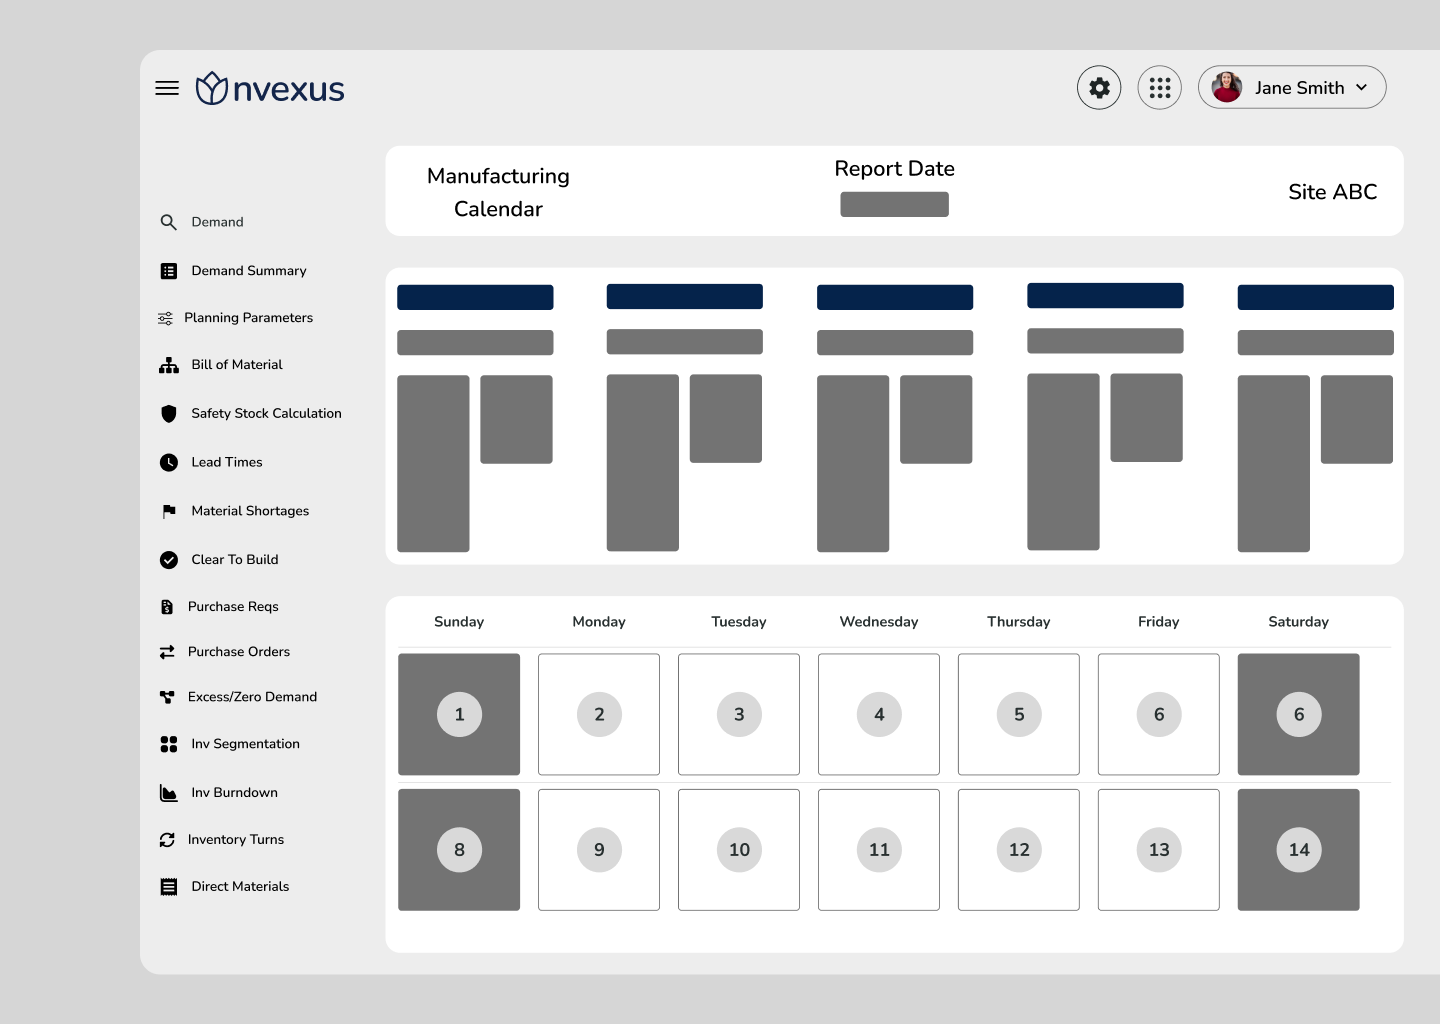Expand the Jane Smith user dropdown
Viewport: 1440px width, 1024px height.
coord(1362,87)
